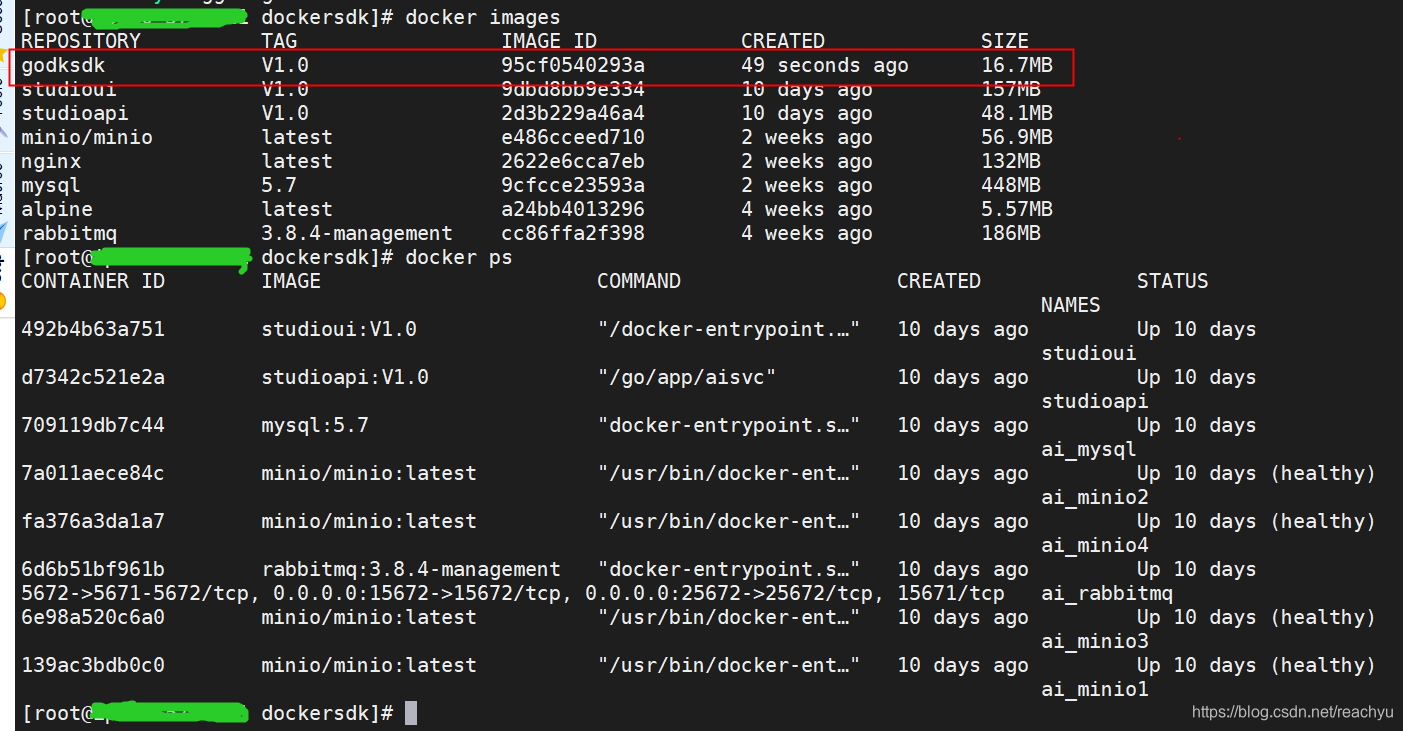
Task: Click the 448MB size value
Action: pyautogui.click(x=1011, y=185)
